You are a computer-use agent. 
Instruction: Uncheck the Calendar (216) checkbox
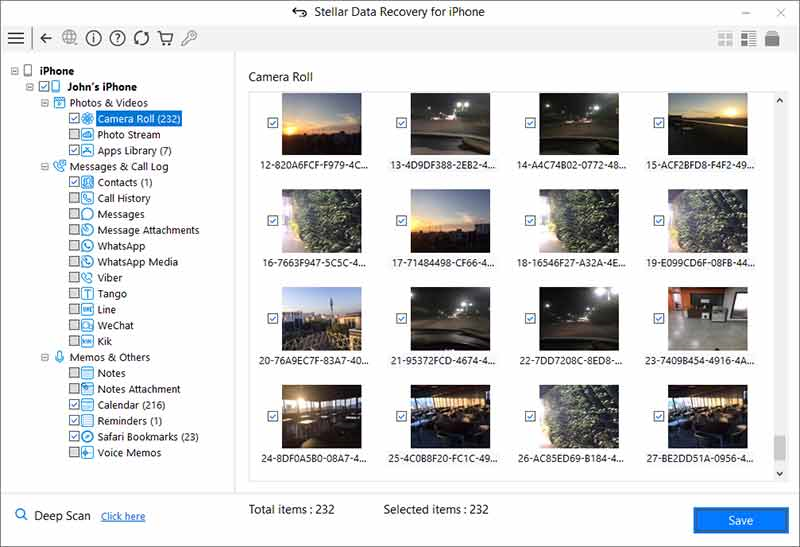(74, 404)
